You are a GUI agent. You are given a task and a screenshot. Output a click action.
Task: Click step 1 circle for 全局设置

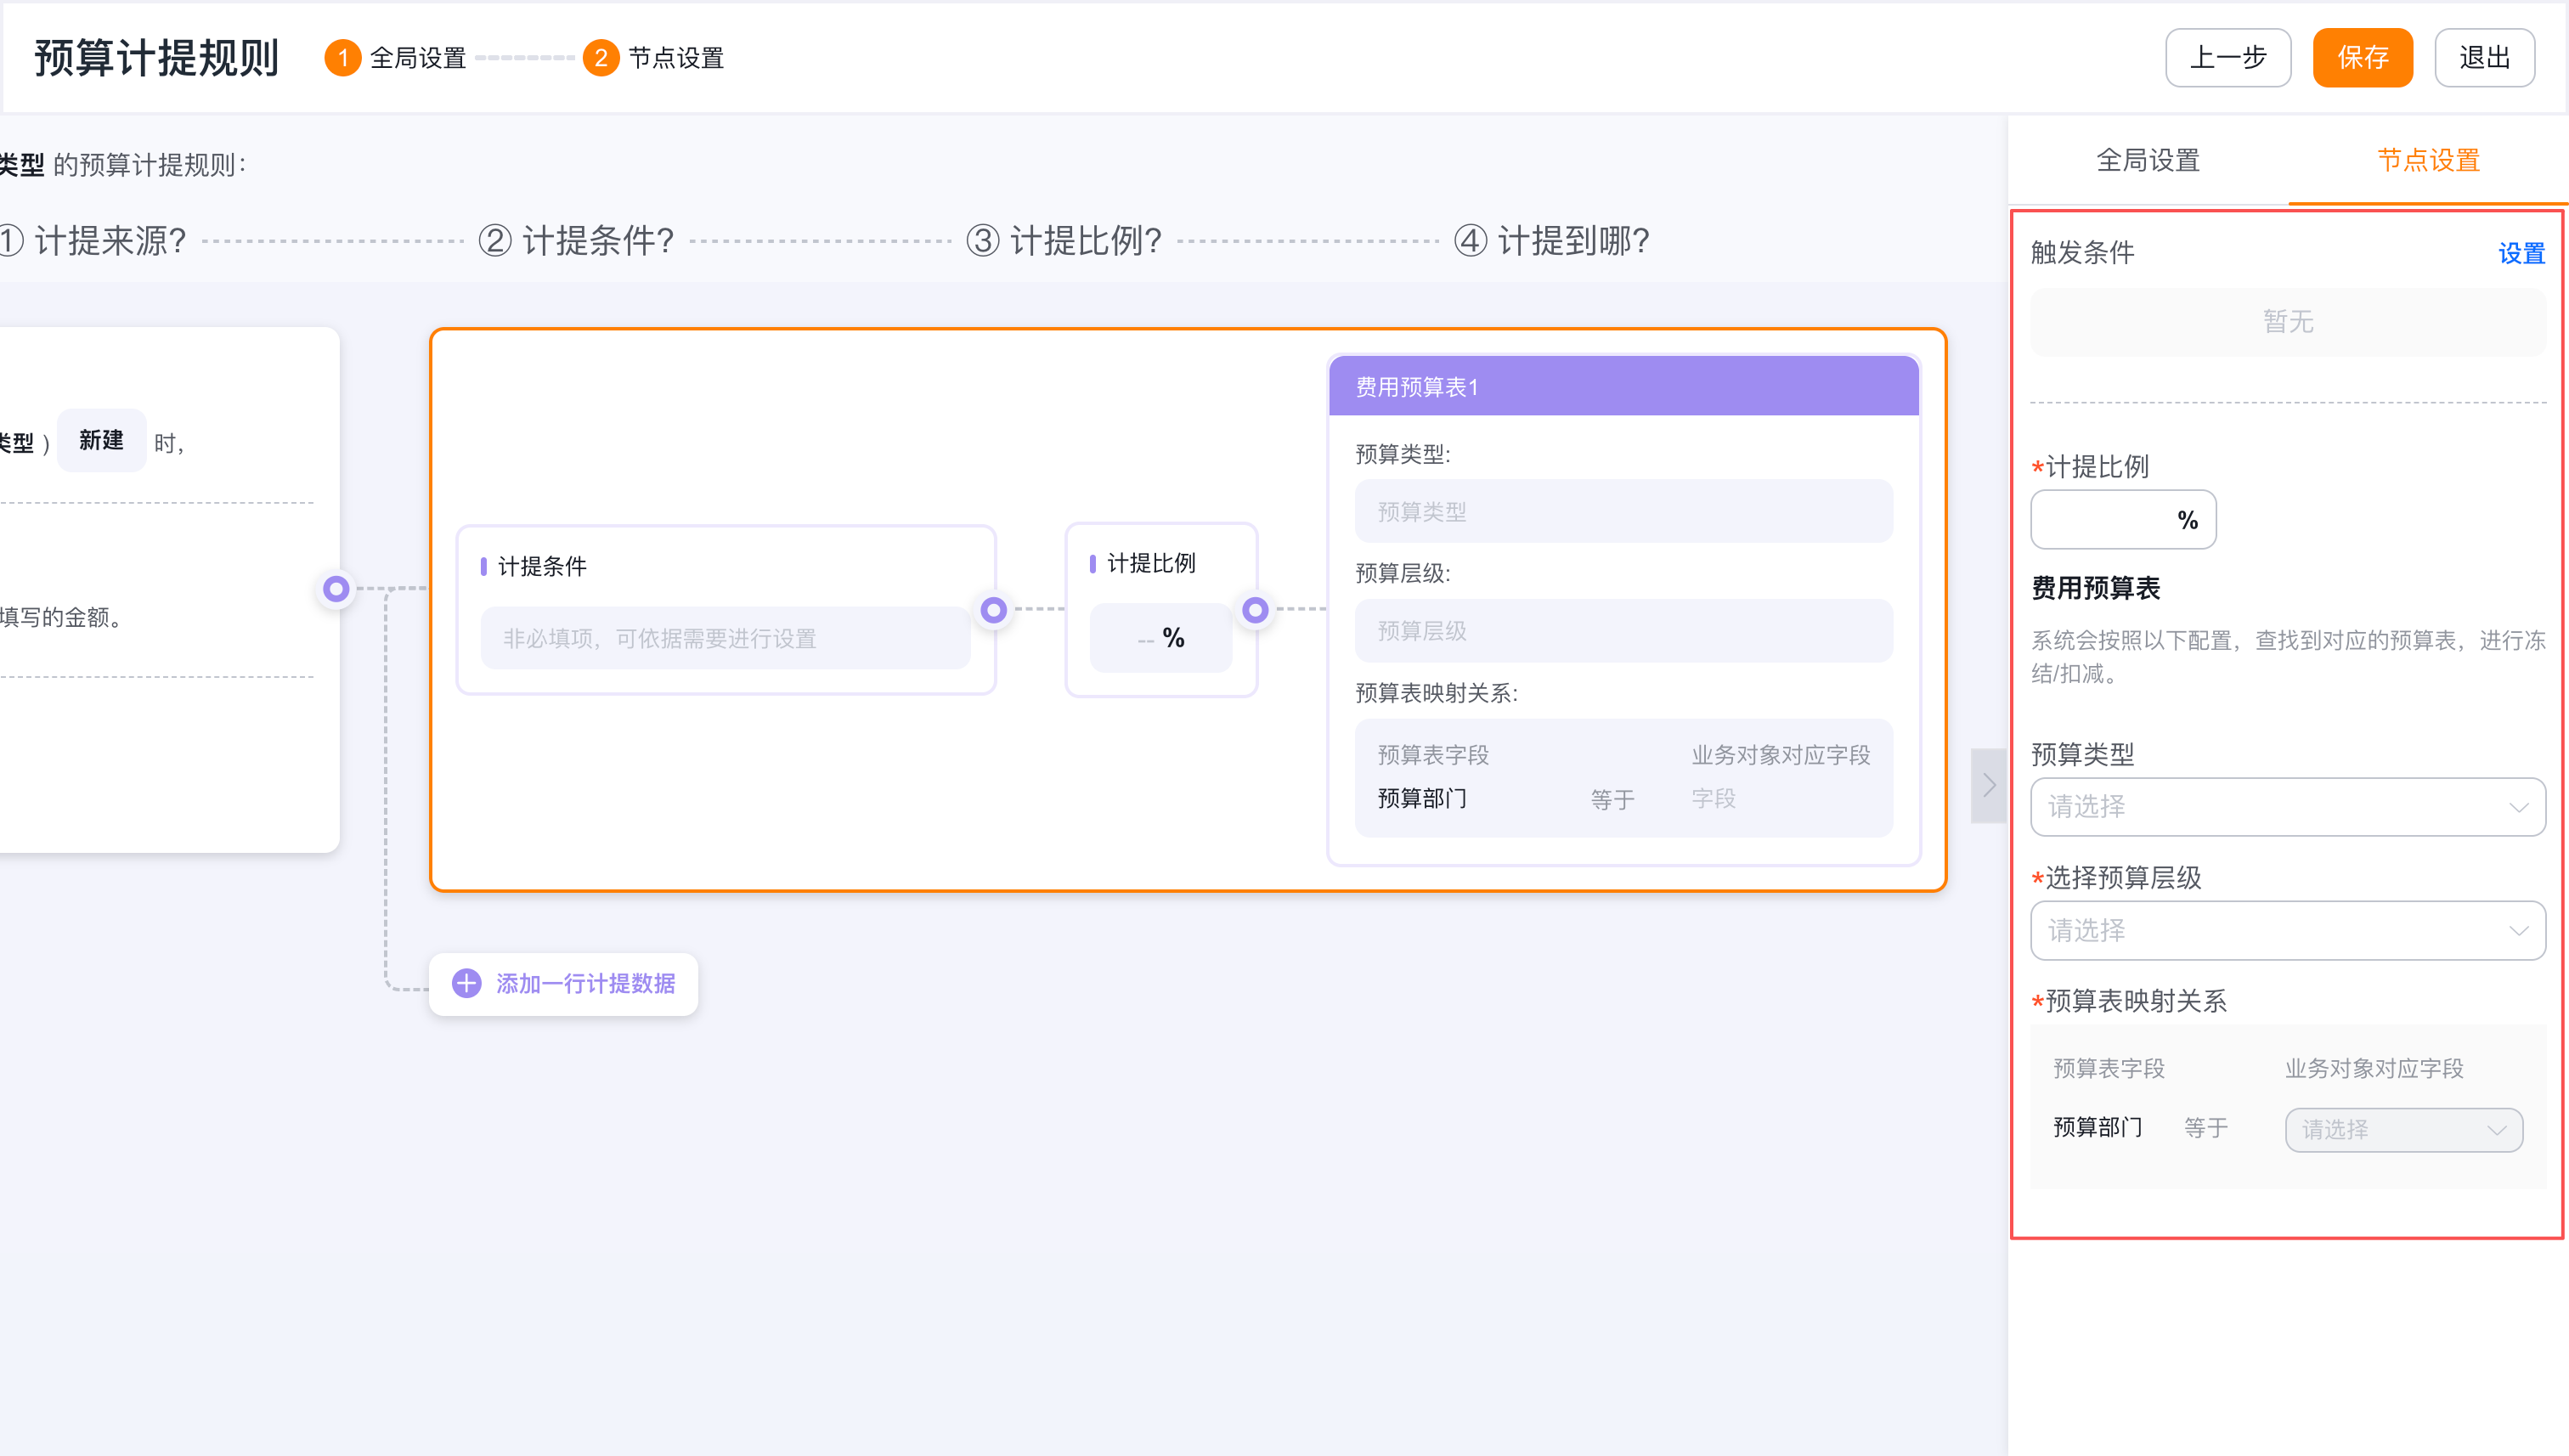342,58
